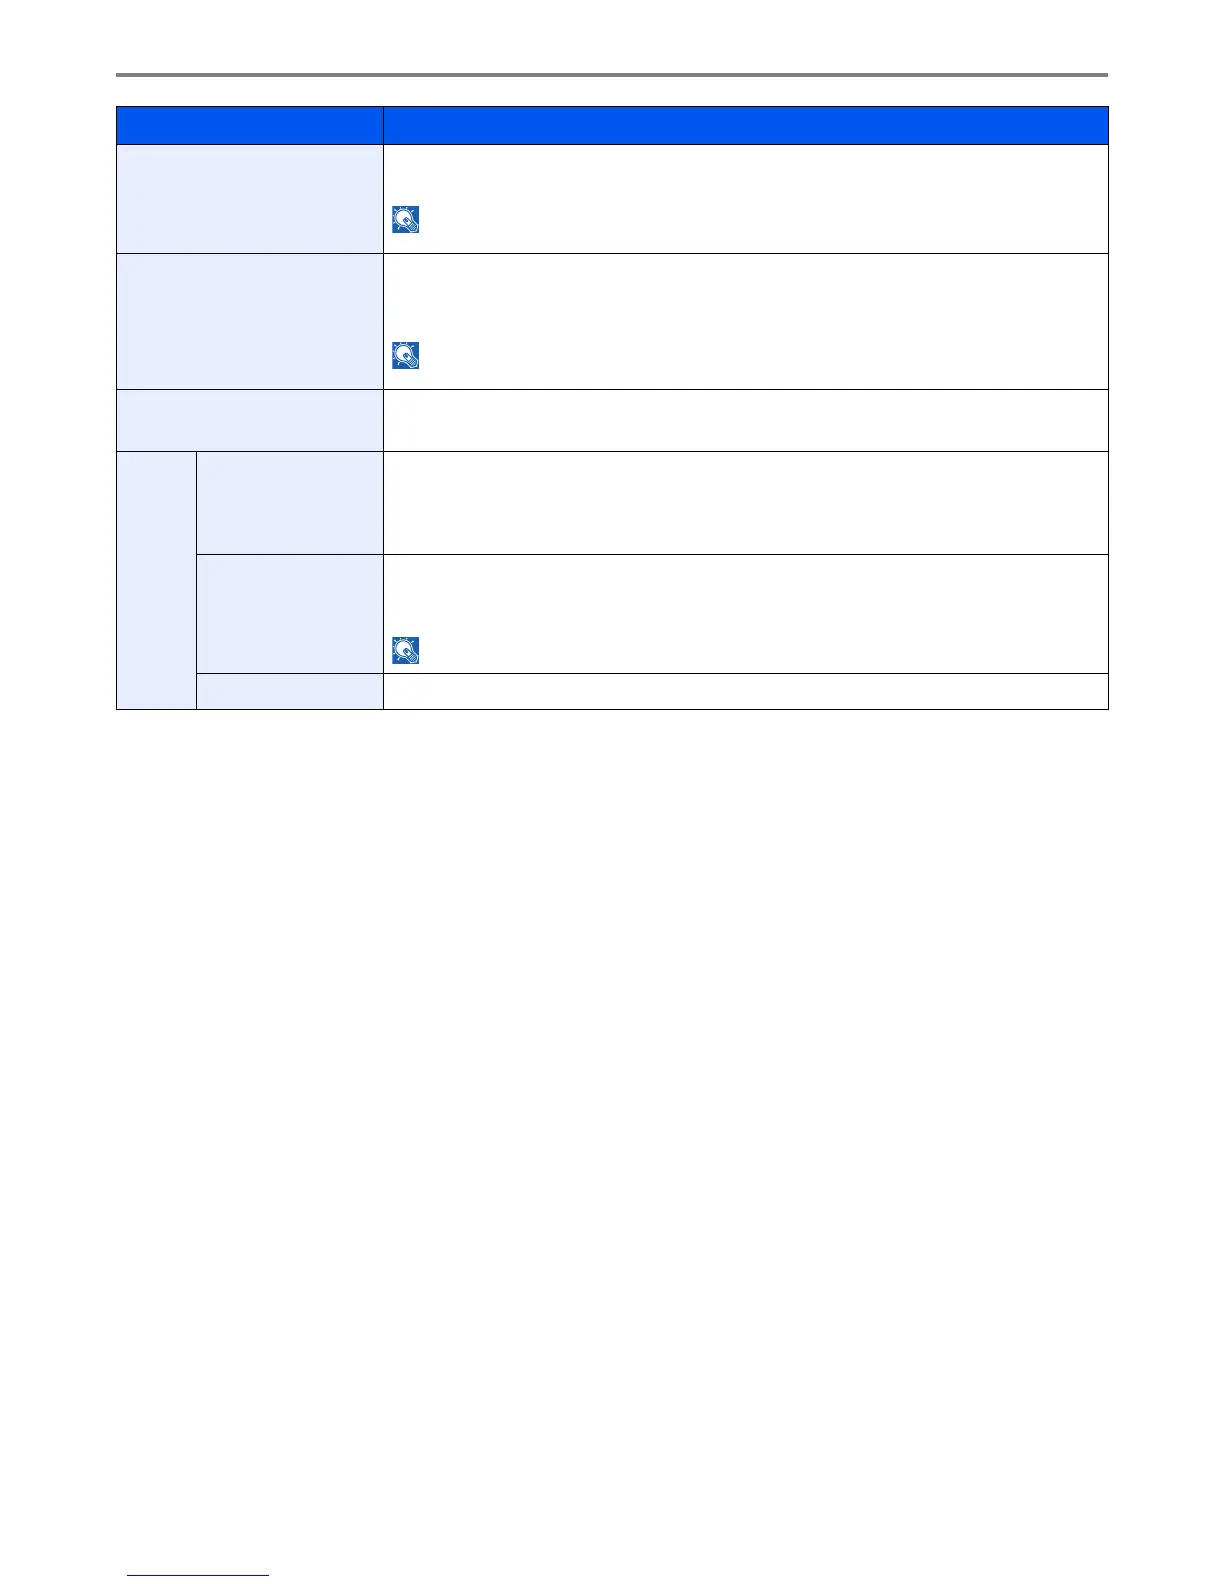The width and height of the screenshot is (1224, 1584).
Task: Select the third short row's light-blue label cell
Action: coord(250,421)
